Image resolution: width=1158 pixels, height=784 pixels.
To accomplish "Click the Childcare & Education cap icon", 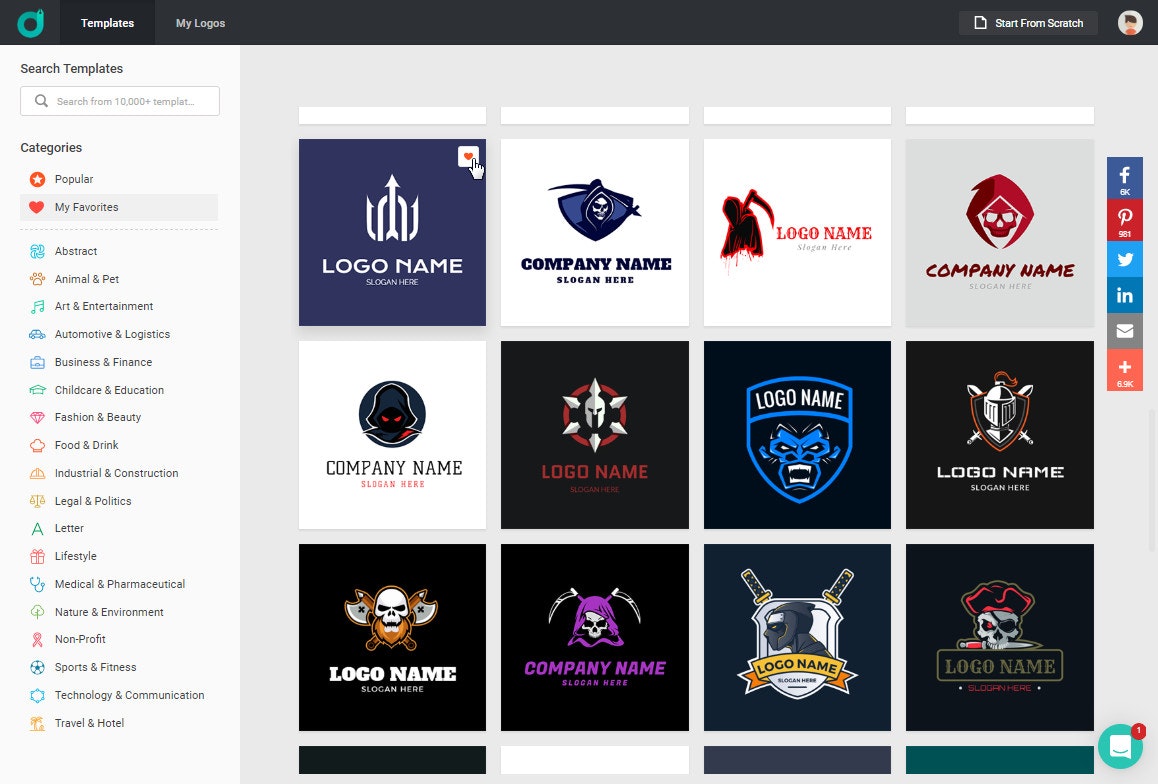I will tap(37, 390).
